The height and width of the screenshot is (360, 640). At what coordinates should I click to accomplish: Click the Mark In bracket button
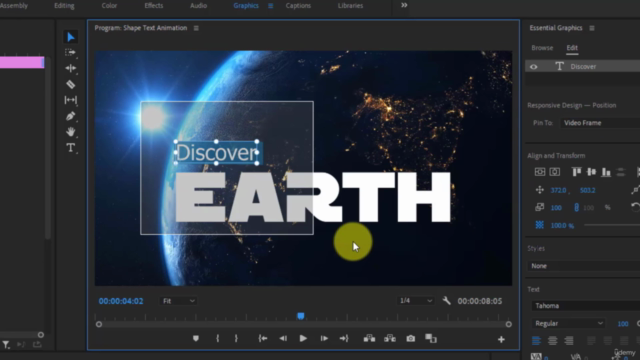[x=218, y=338]
